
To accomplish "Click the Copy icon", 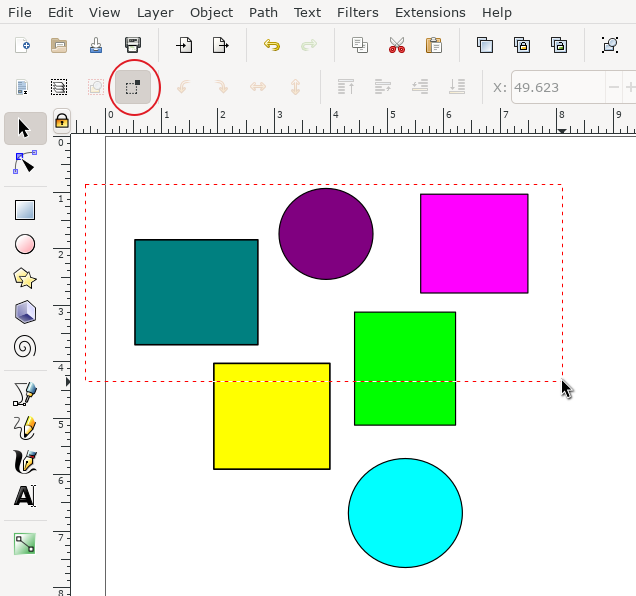I will tap(360, 45).
